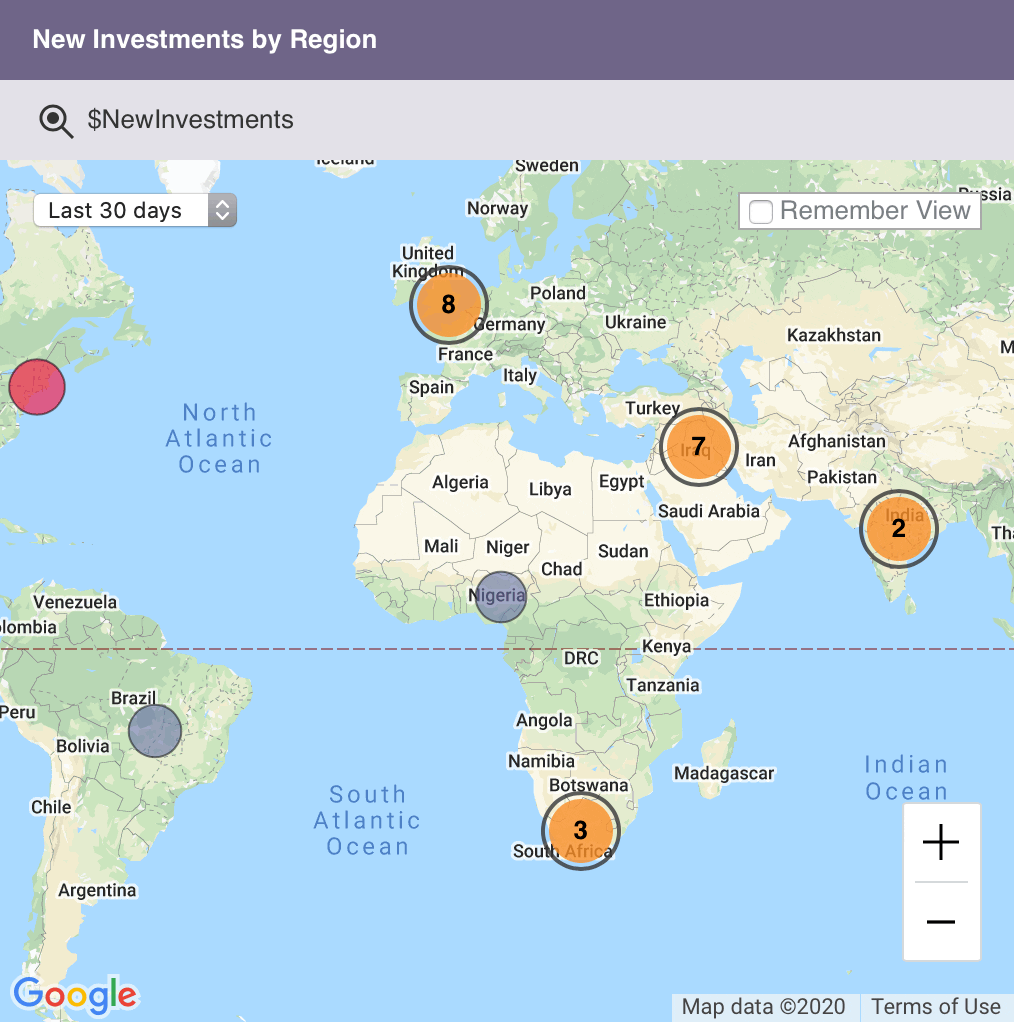
Task: Zoom out with the minus button
Action: [941, 922]
